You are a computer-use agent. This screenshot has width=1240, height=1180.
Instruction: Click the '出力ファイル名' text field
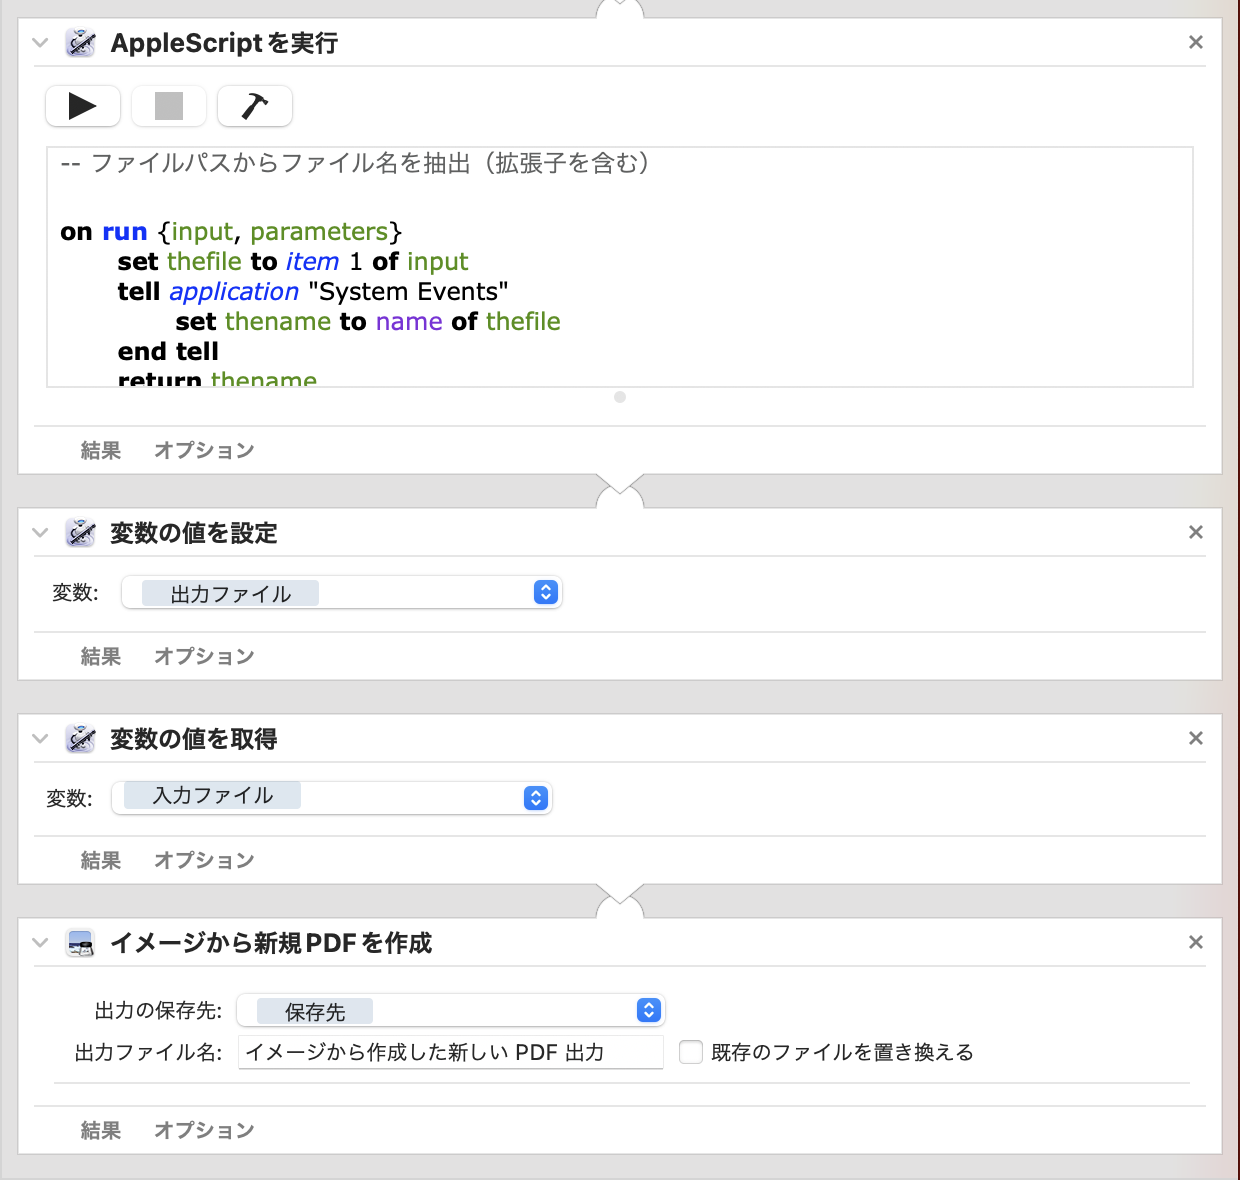450,1052
